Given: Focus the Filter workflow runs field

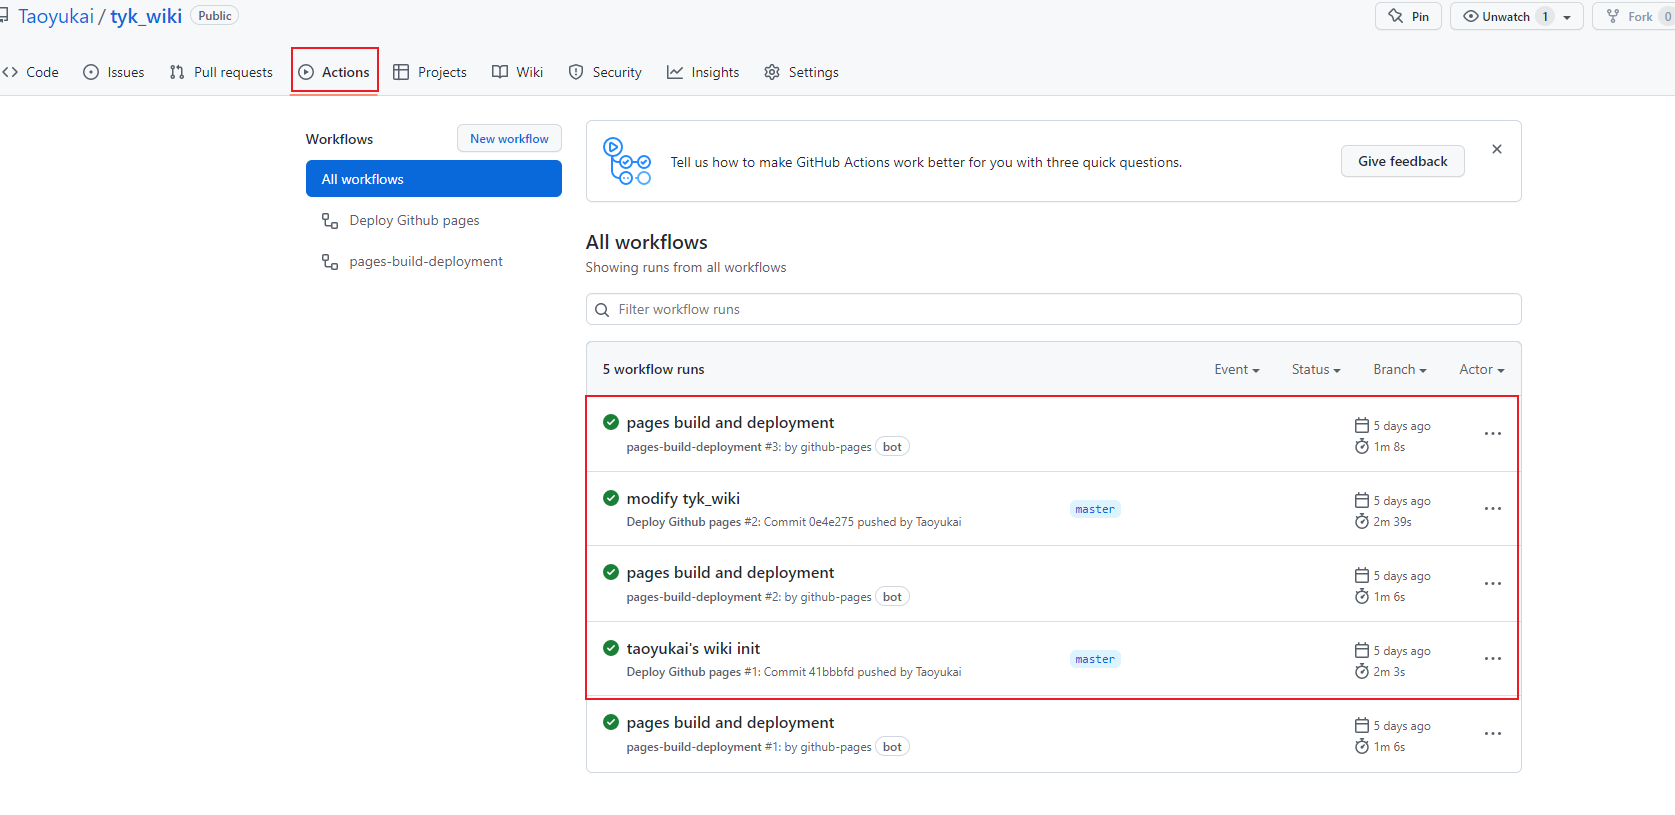Looking at the screenshot, I should pos(1053,309).
